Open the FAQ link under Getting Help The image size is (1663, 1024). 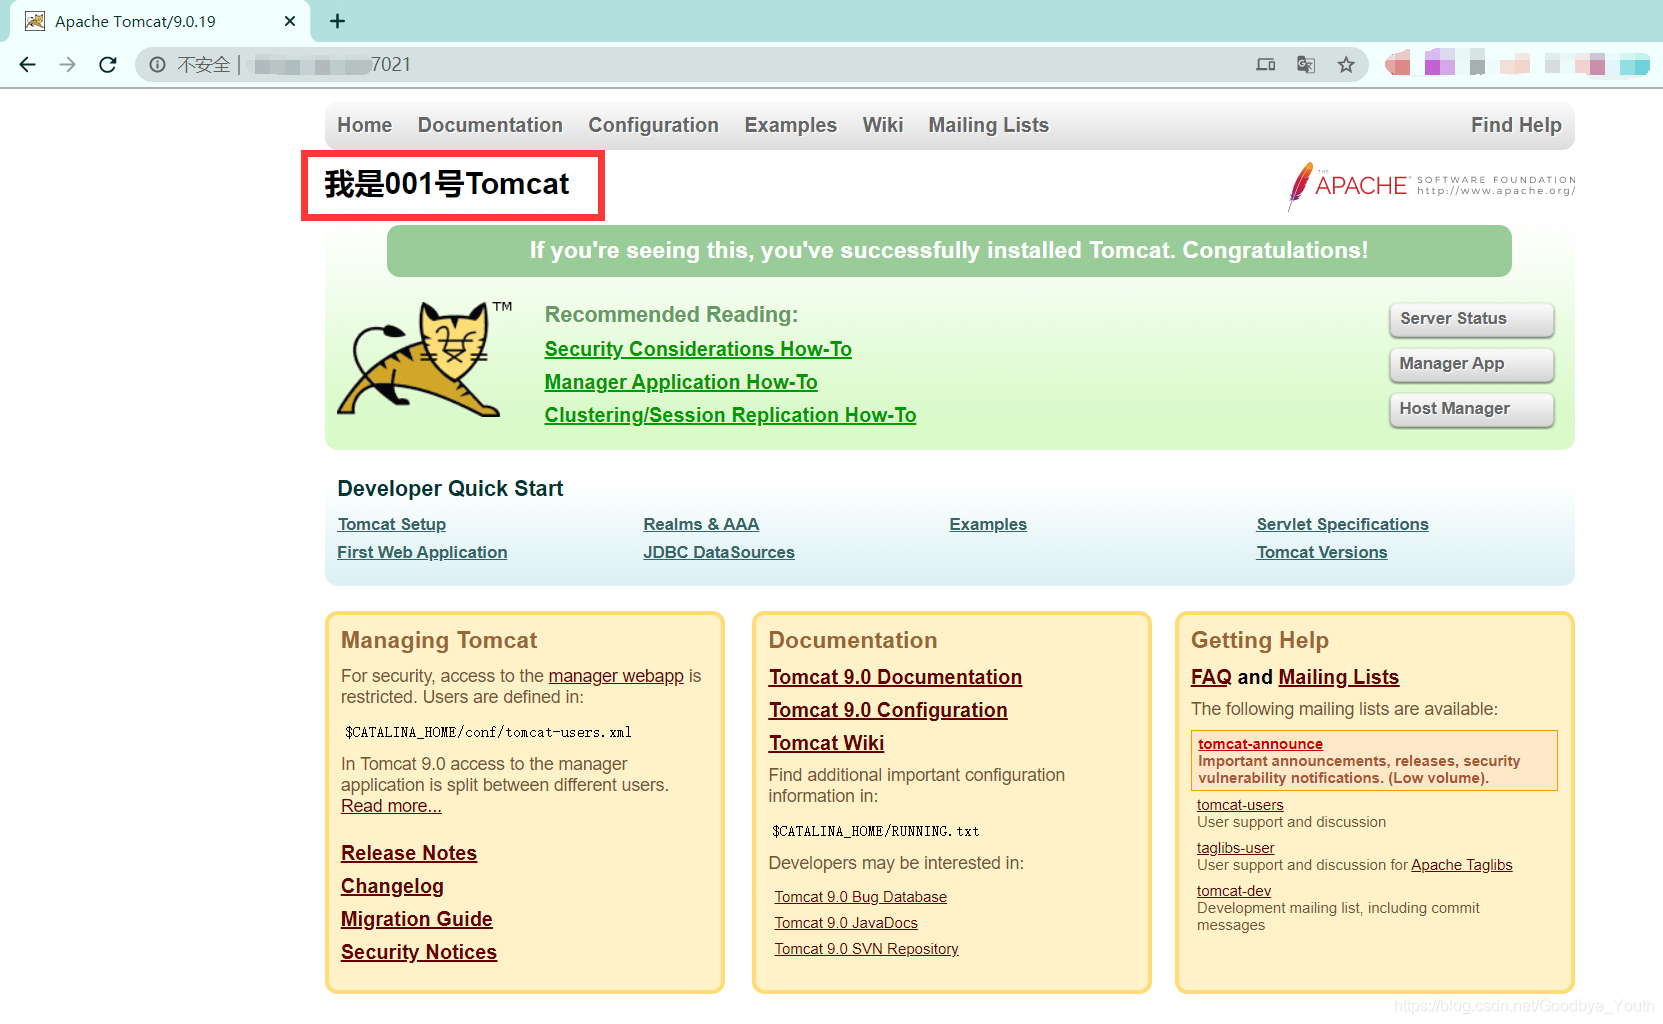click(x=1211, y=677)
